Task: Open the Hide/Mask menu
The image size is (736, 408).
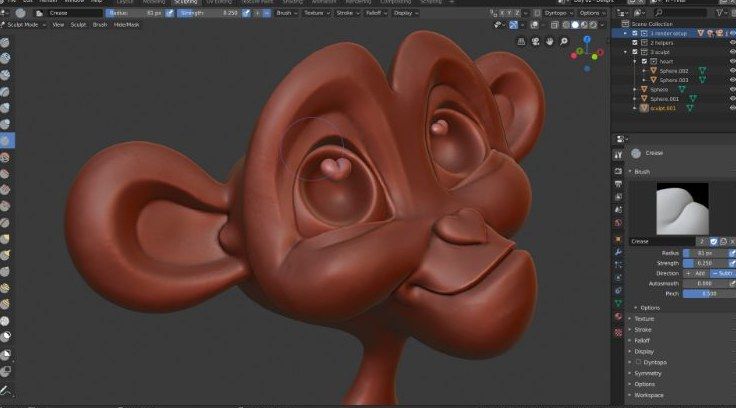Action: pos(126,25)
